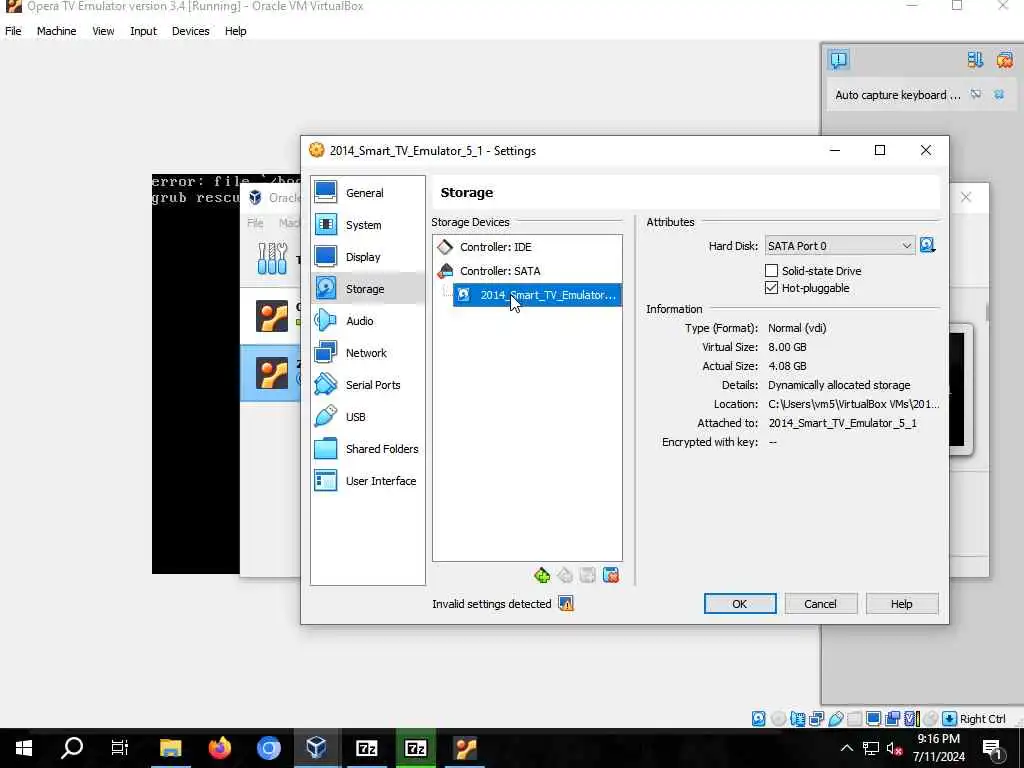
Task: Click the Right Ctrl host key label
Action: coord(983,719)
